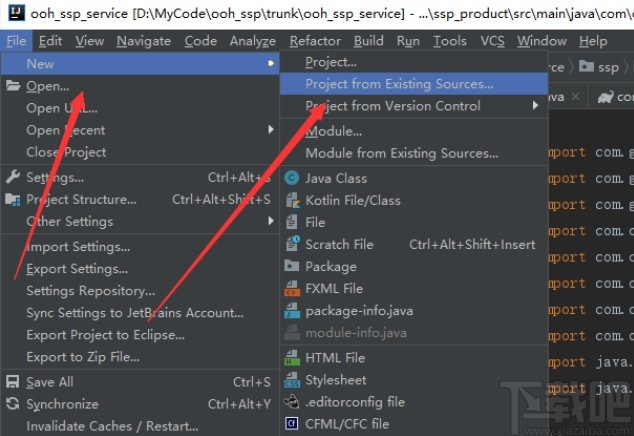Click the Save All disk icon
Image resolution: width=634 pixels, height=436 pixels.
[13, 382]
